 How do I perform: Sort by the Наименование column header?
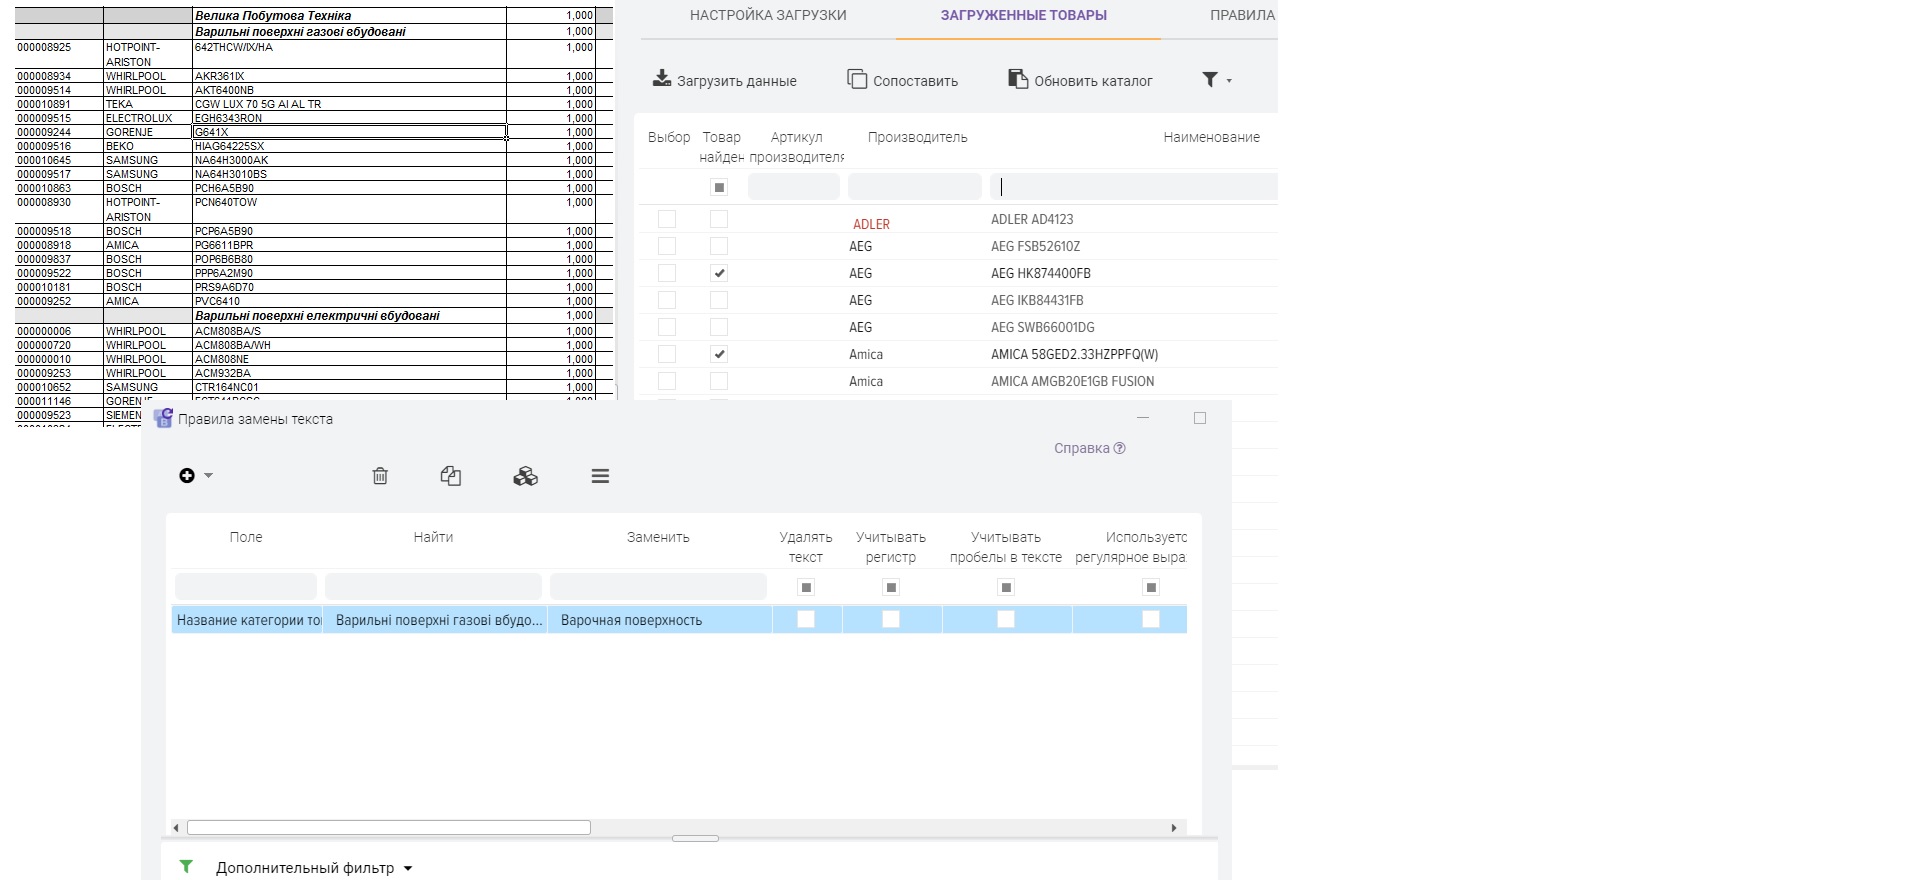click(x=1211, y=137)
